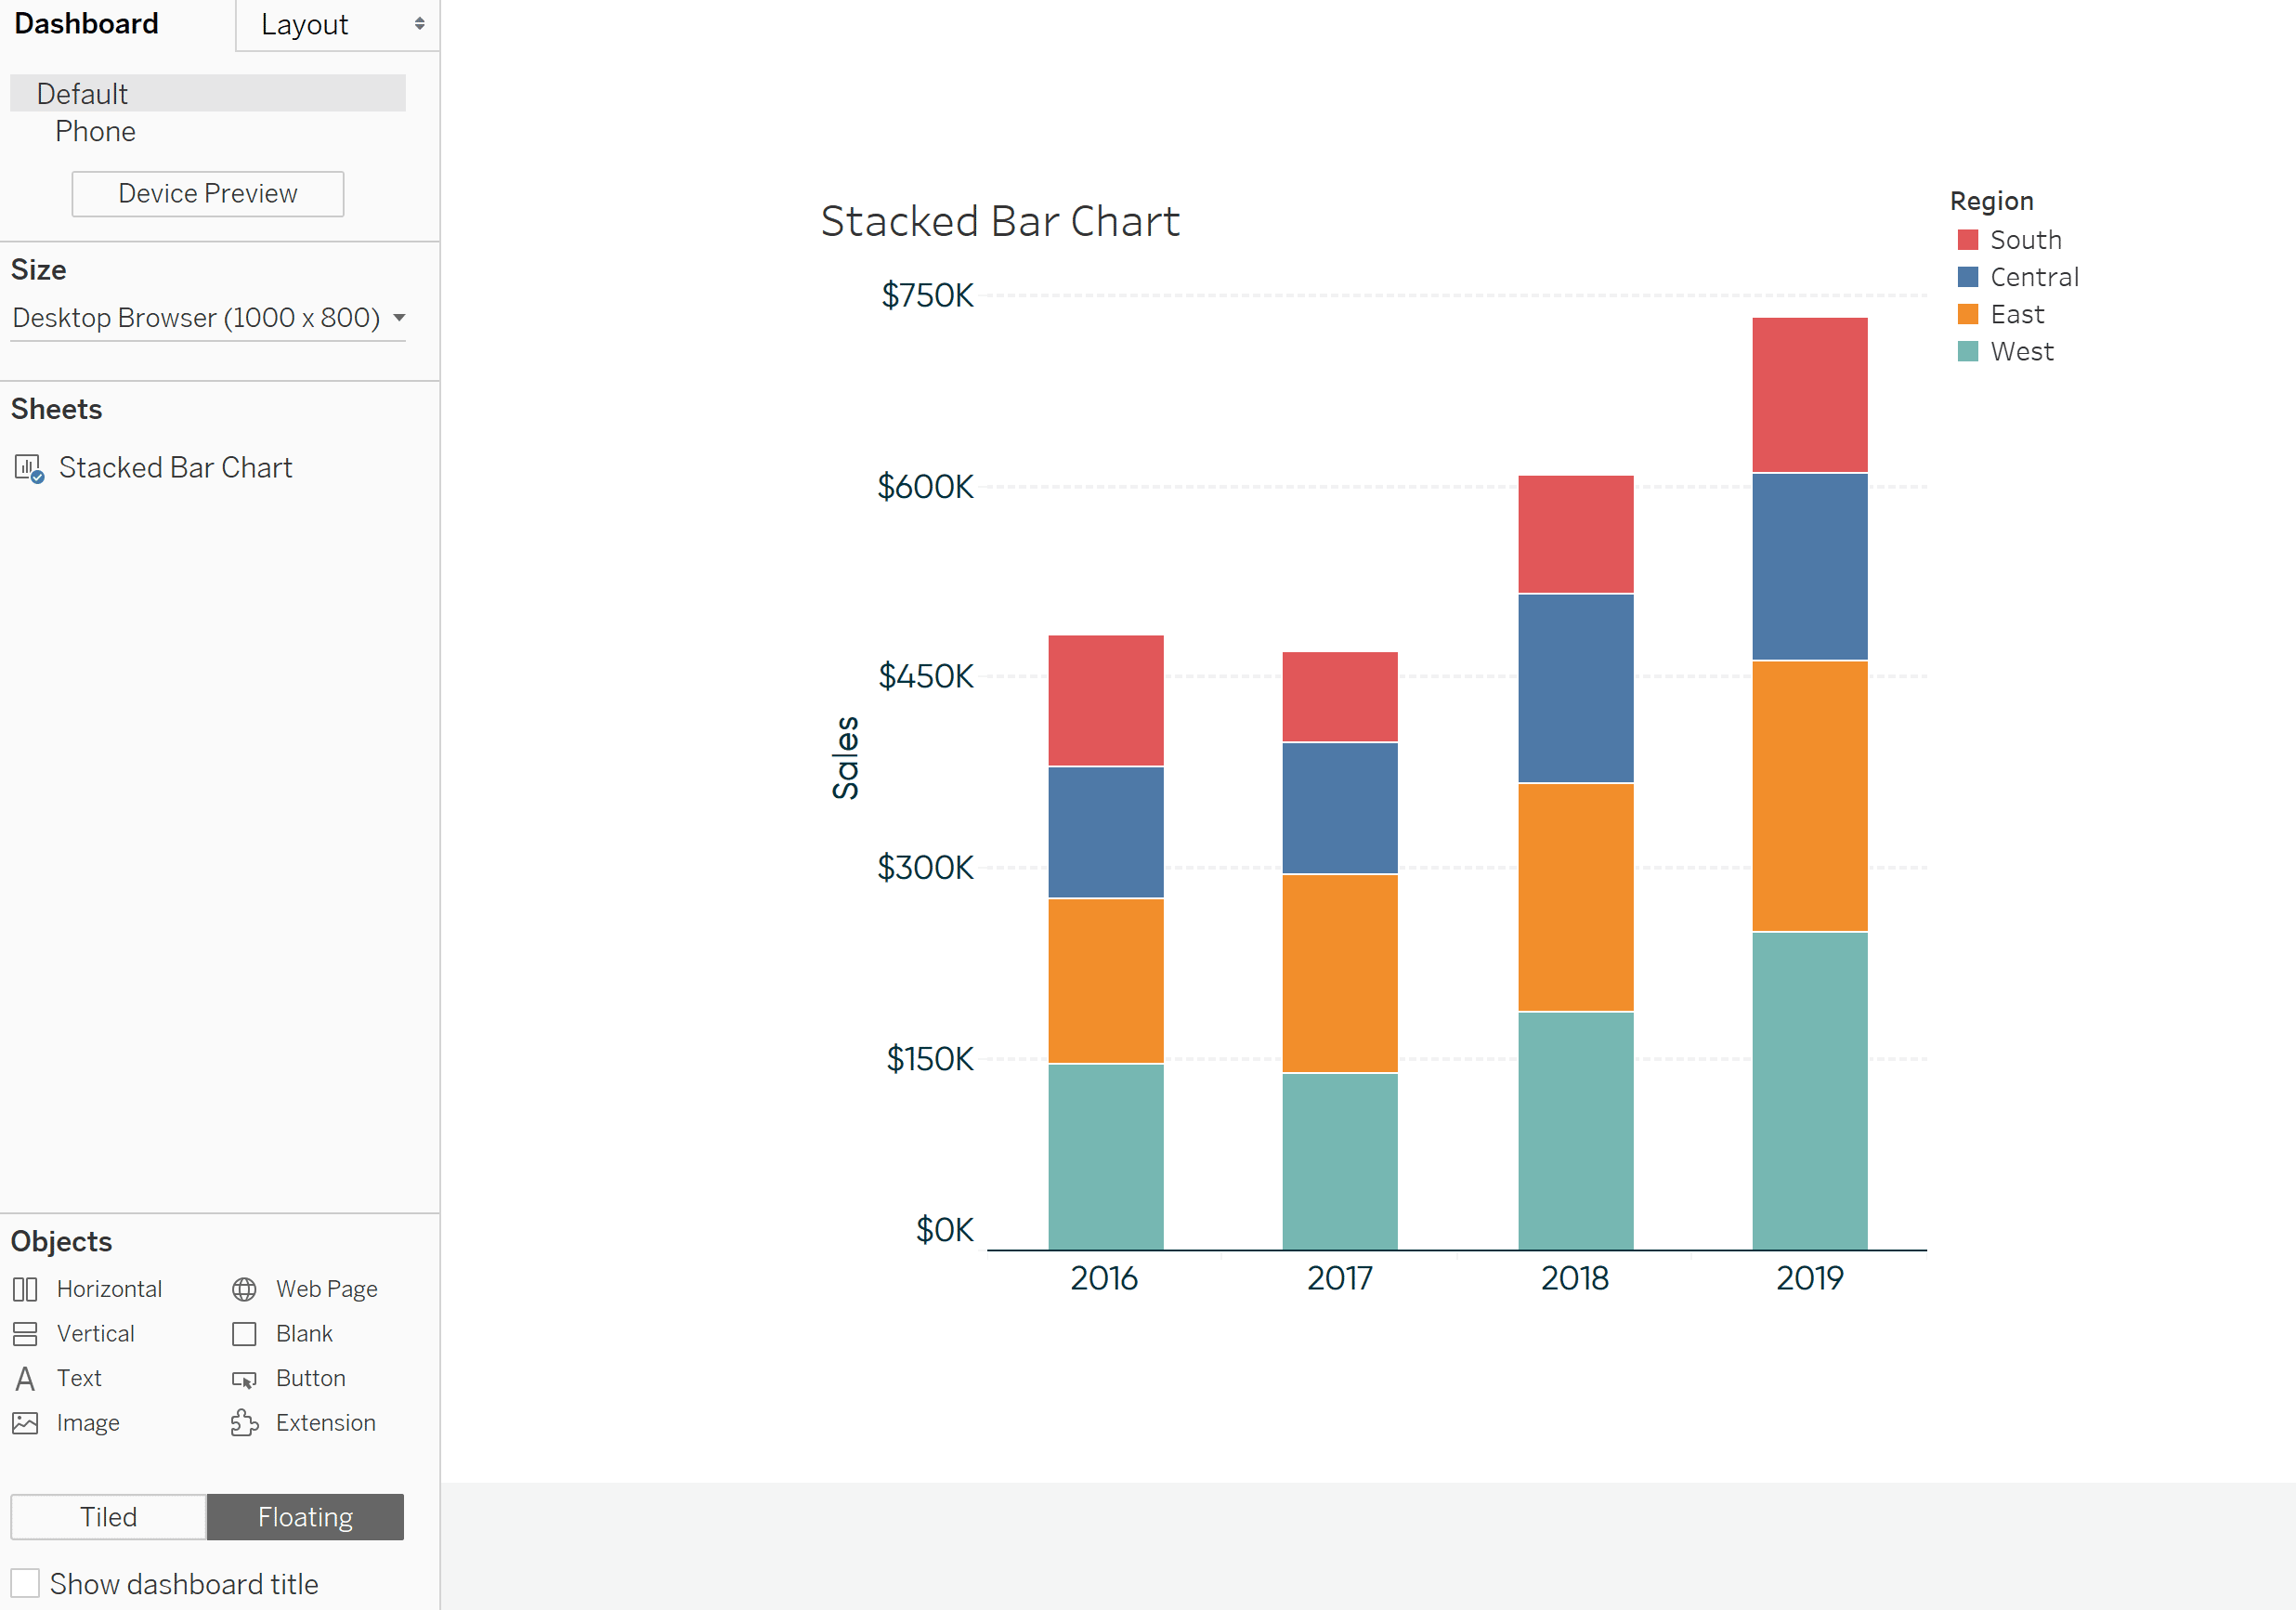2296x1610 pixels.
Task: Switch objects to Tiled mode
Action: click(108, 1517)
